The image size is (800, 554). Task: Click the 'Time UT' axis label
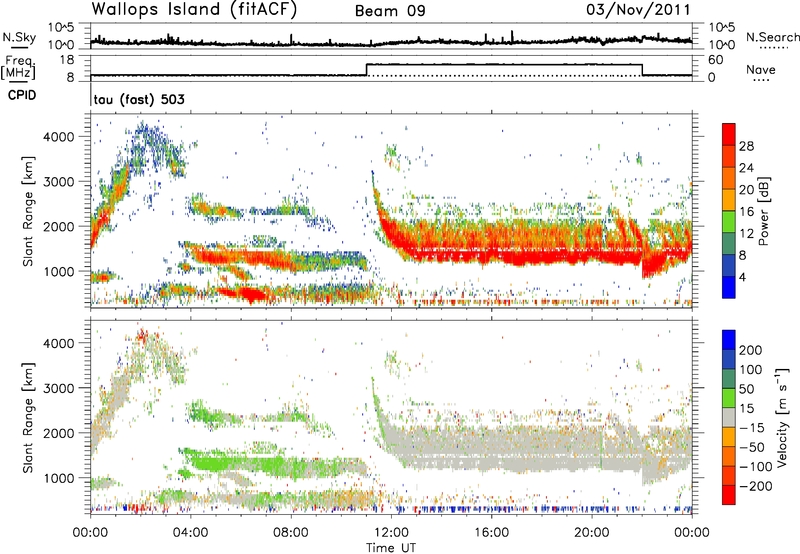click(x=391, y=547)
